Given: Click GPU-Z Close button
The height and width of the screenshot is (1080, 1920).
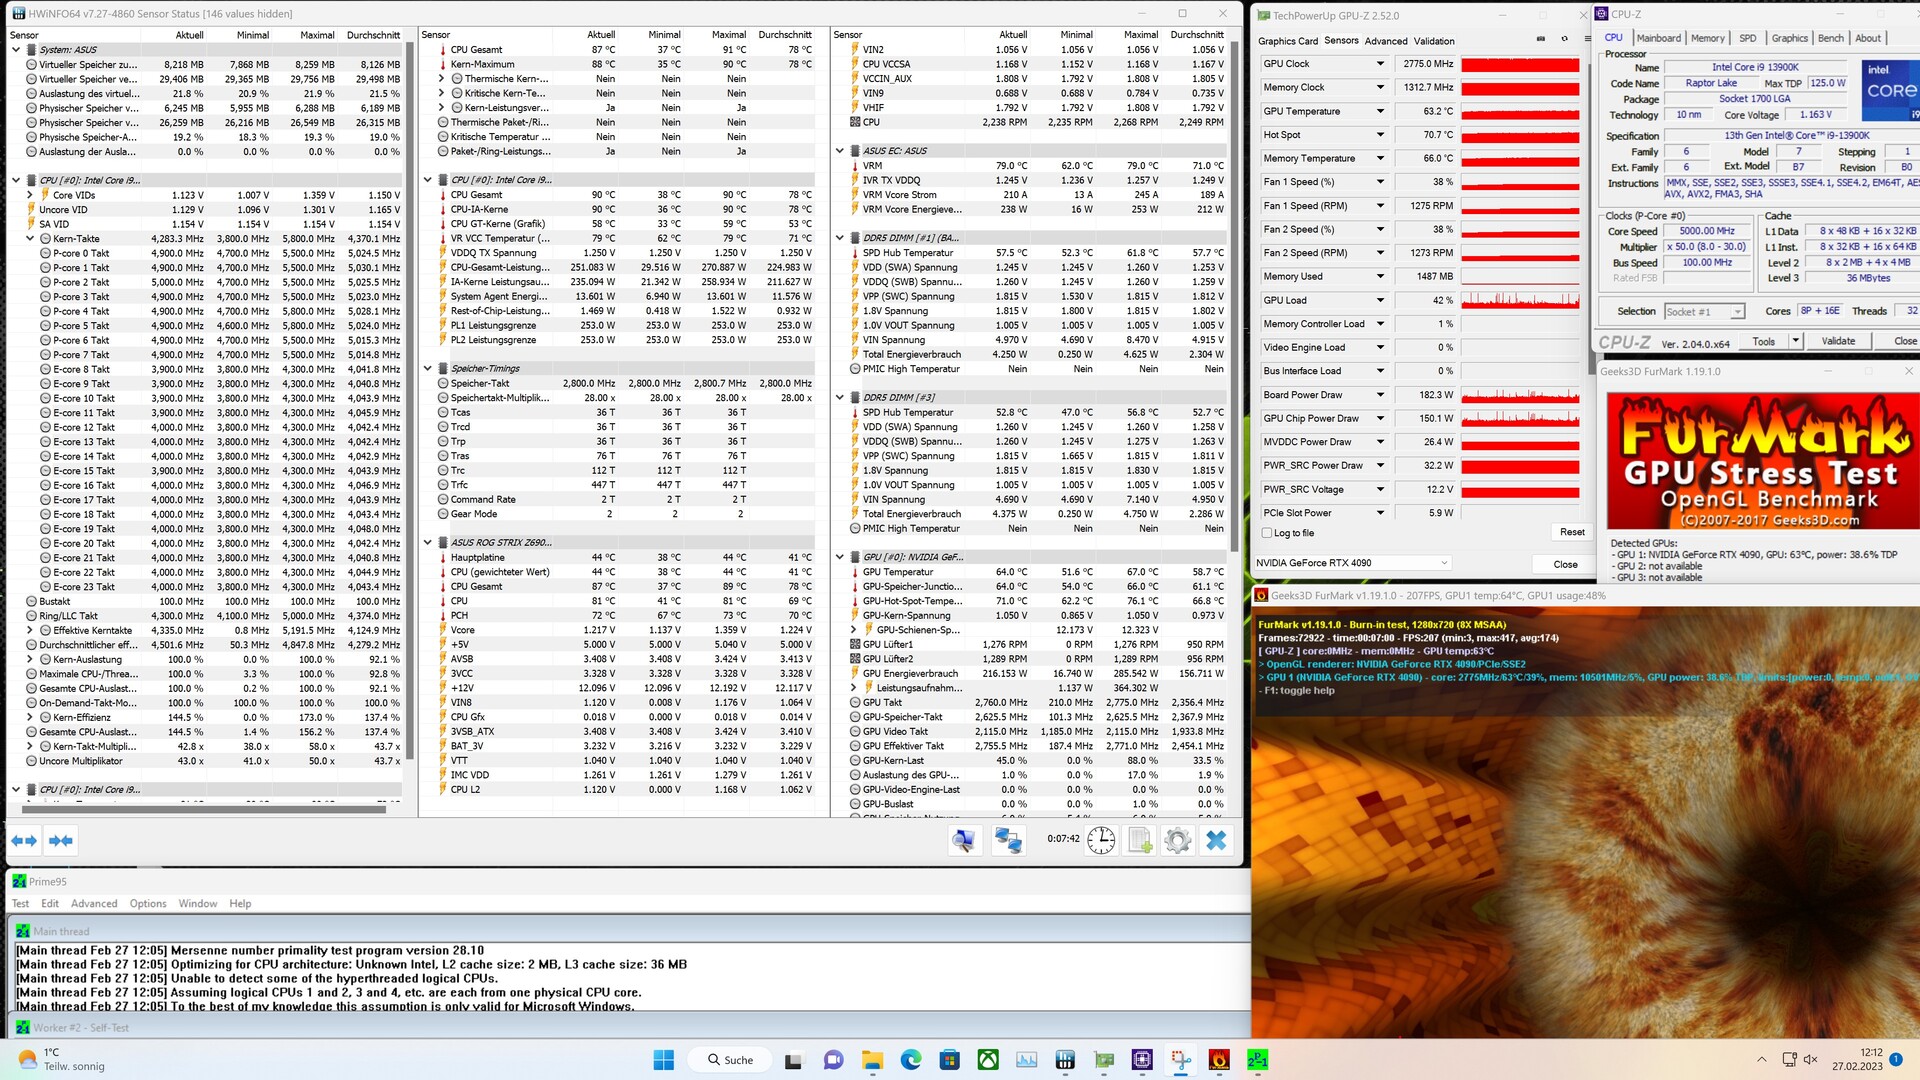Looking at the screenshot, I should click(1566, 564).
